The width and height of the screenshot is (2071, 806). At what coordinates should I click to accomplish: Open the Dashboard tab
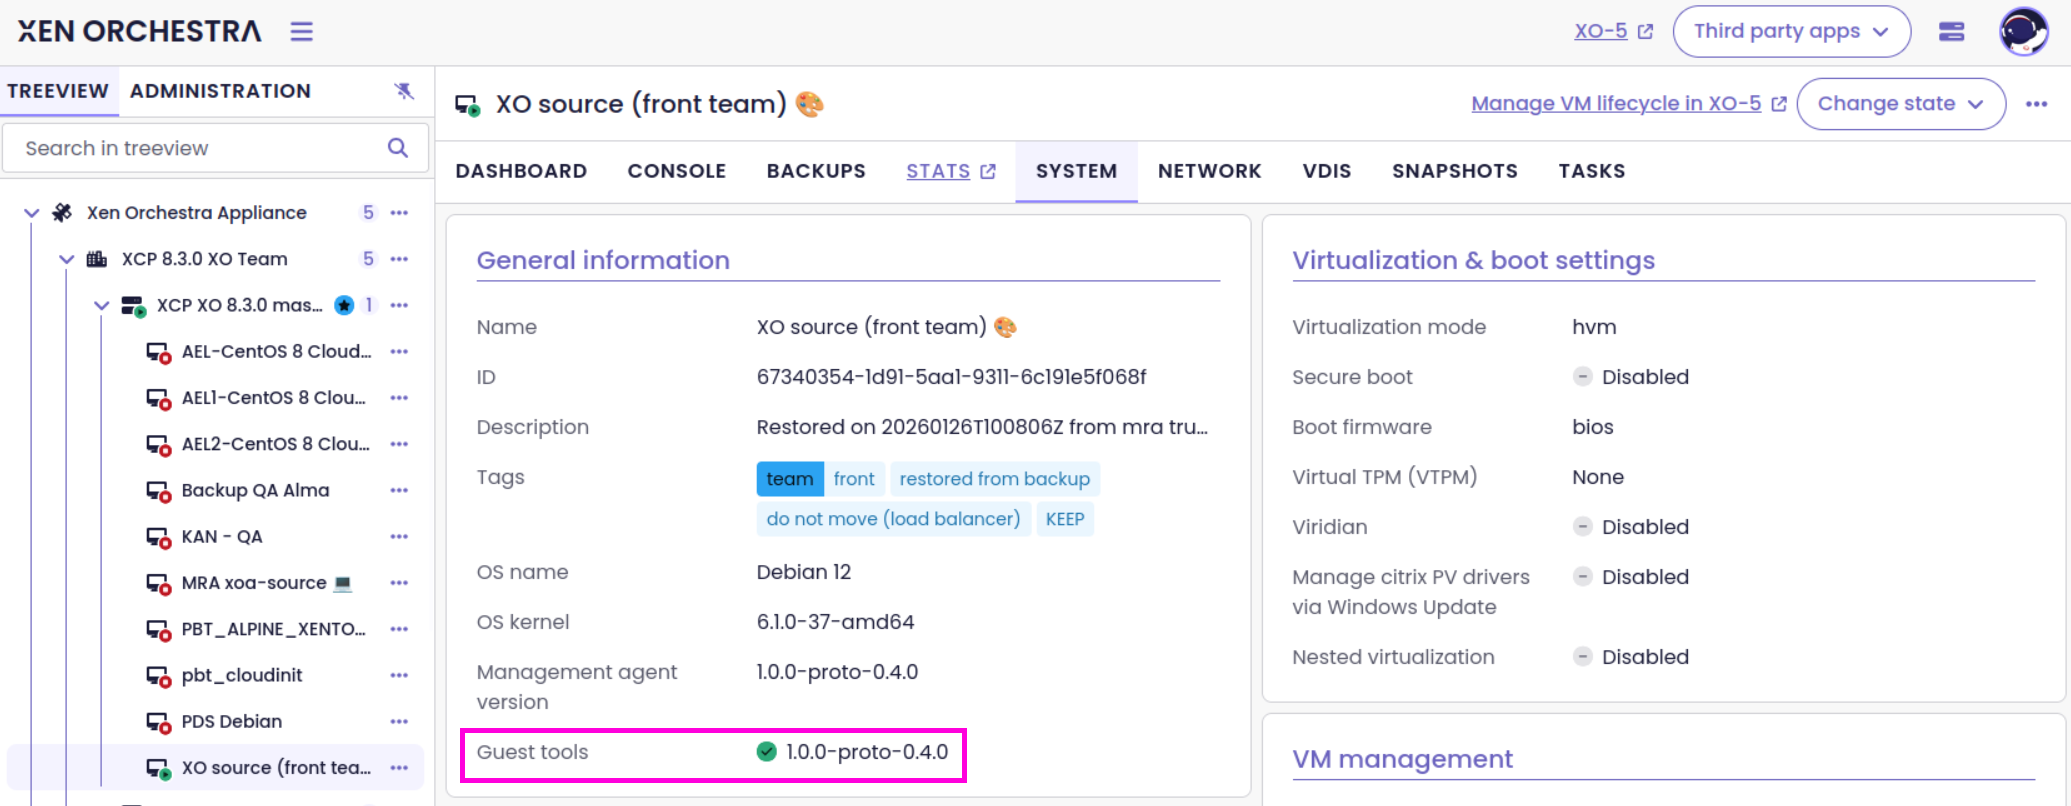521,171
